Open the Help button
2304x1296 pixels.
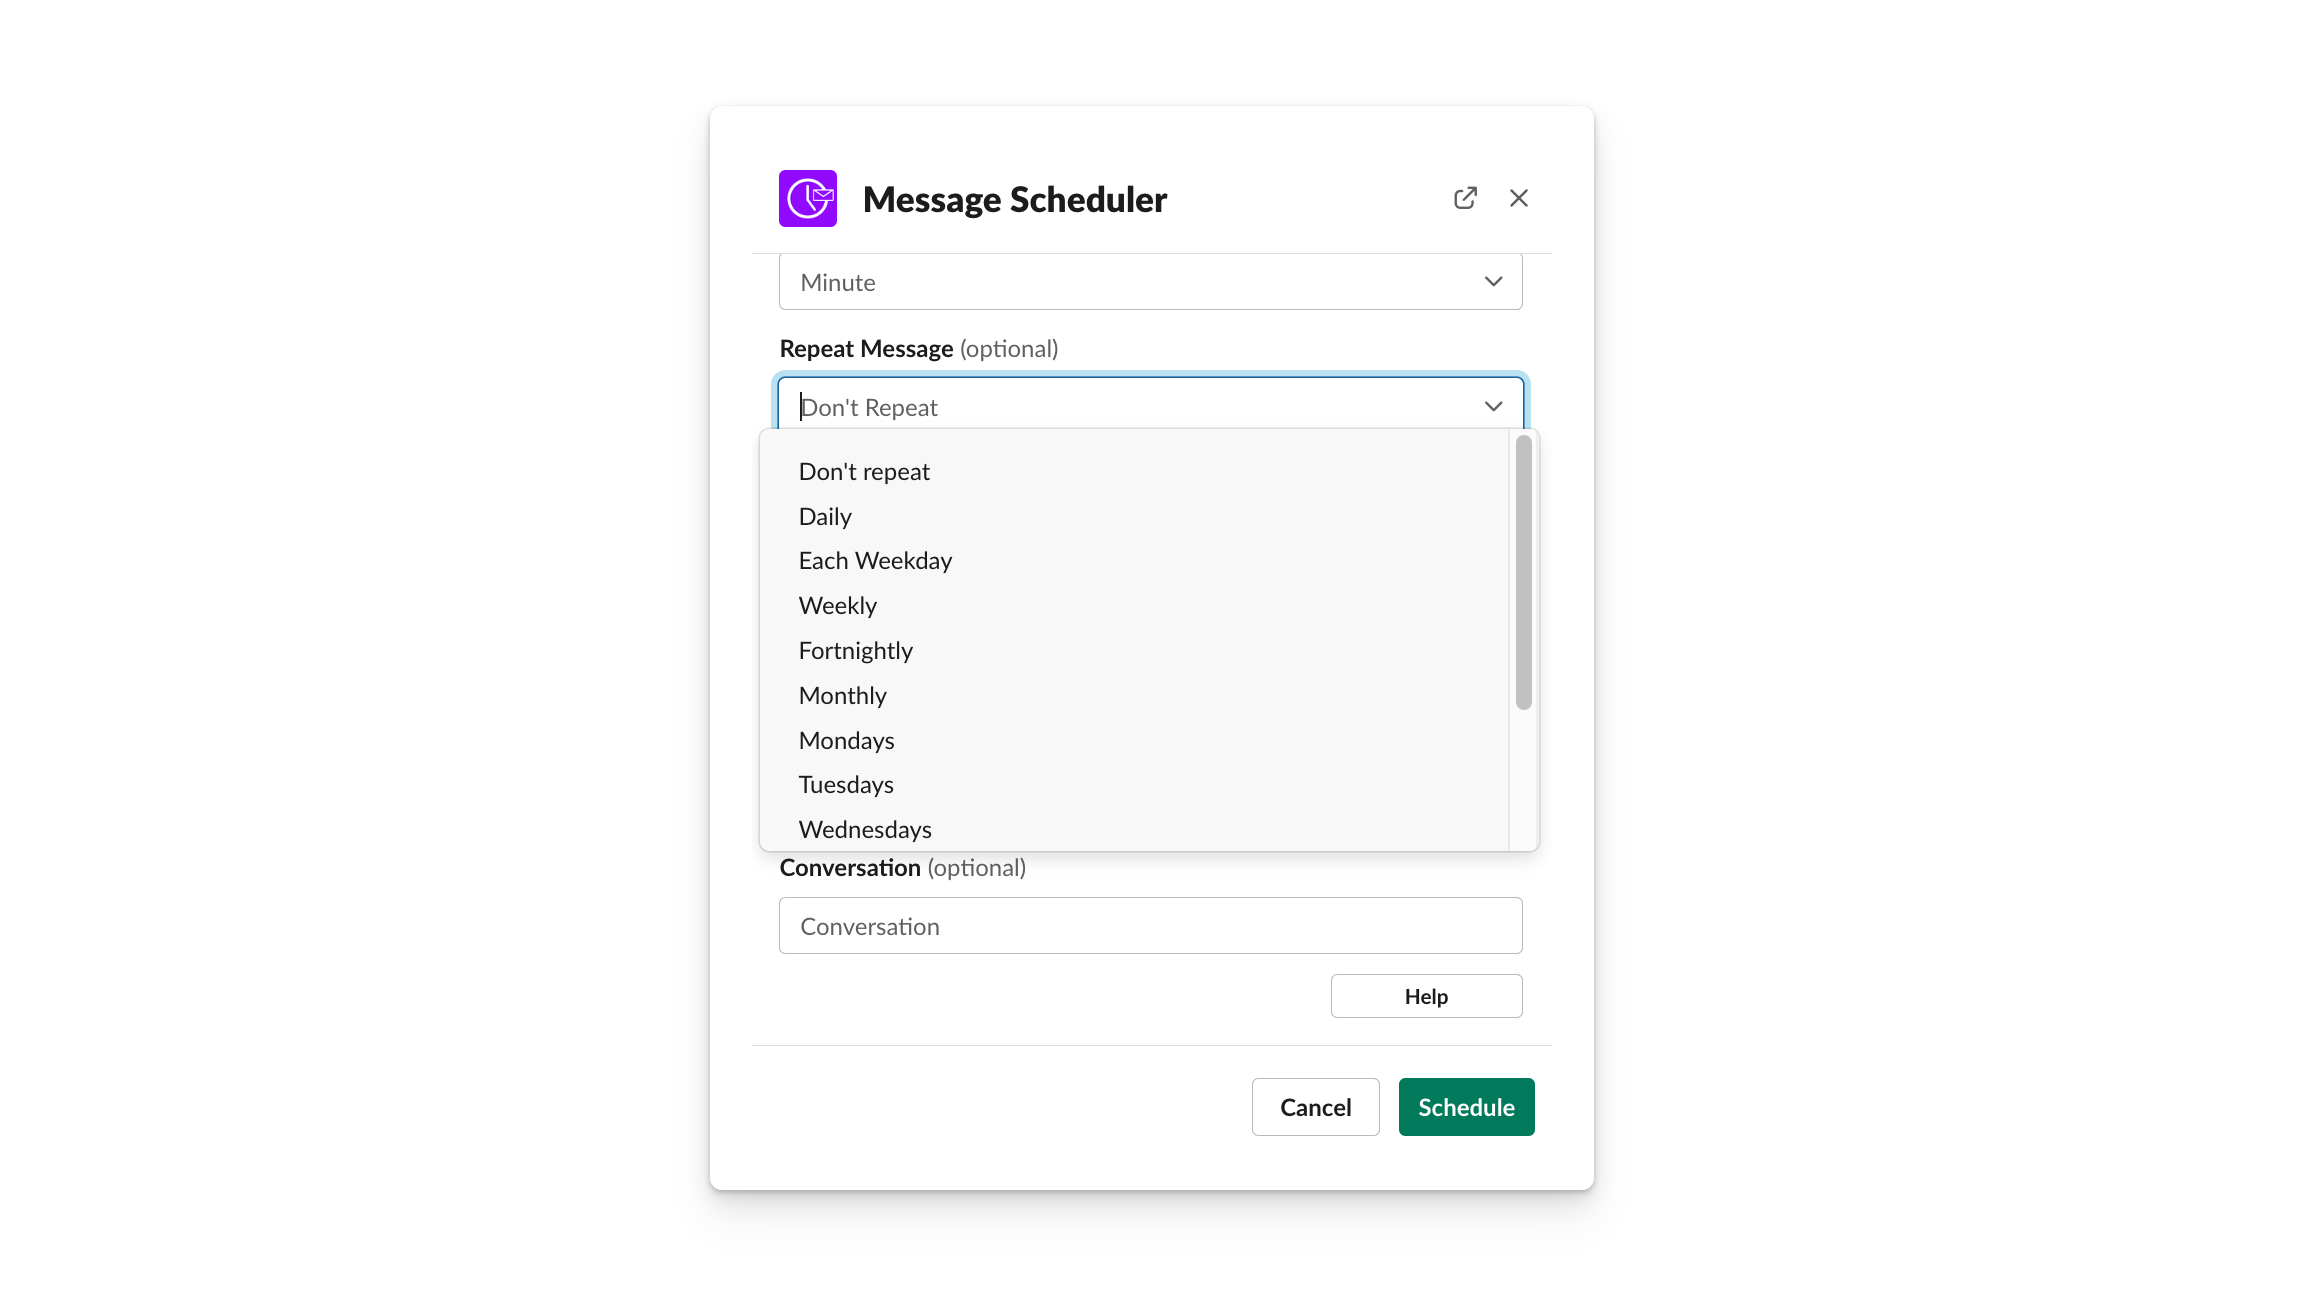(1426, 996)
